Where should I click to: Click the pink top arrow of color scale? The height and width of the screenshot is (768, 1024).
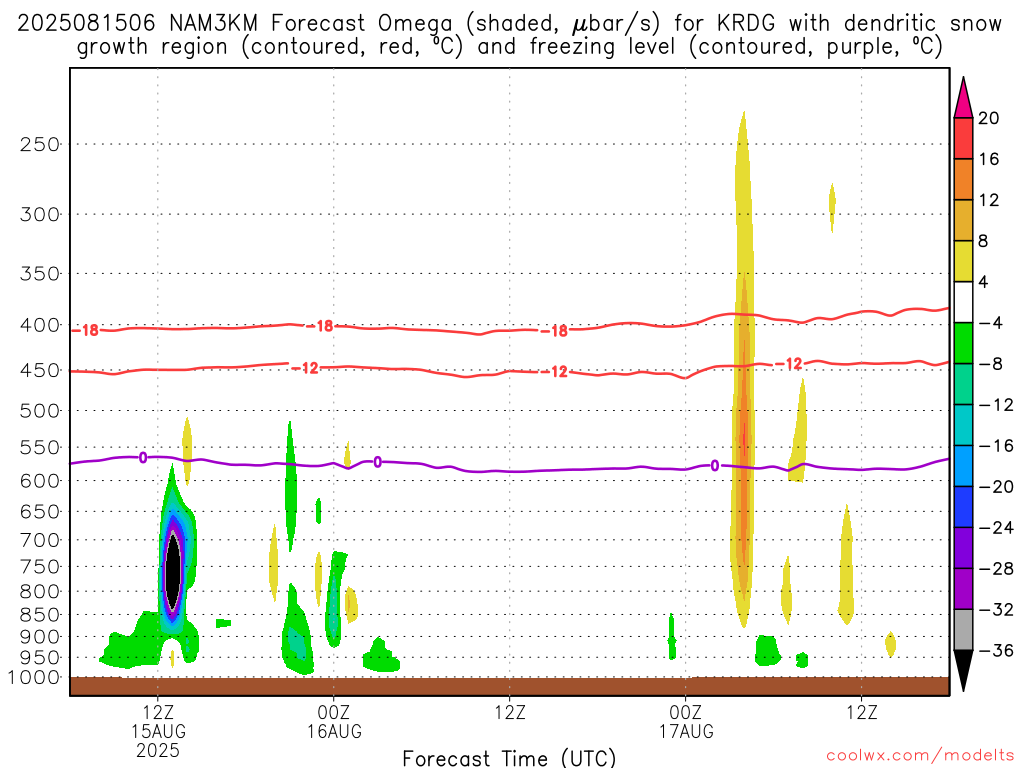tap(963, 97)
